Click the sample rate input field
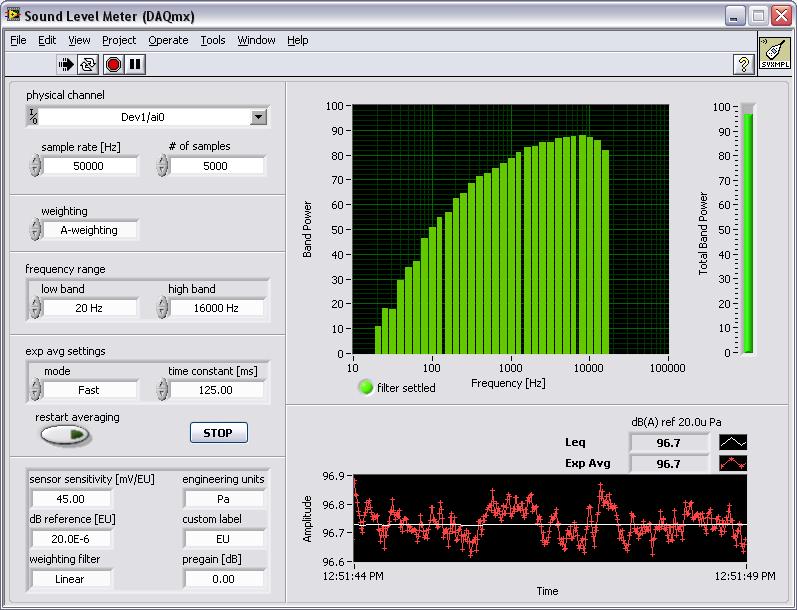This screenshot has height=610, width=797. [x=89, y=166]
